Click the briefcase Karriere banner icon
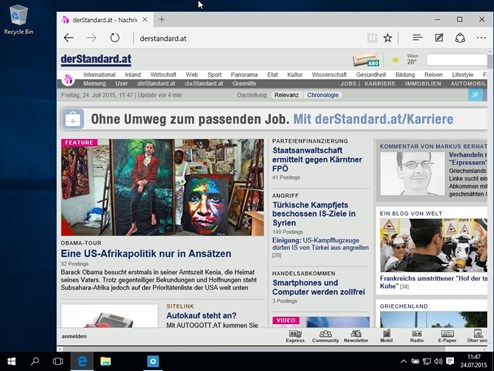The height and width of the screenshot is (371, 494). pyautogui.click(x=72, y=119)
